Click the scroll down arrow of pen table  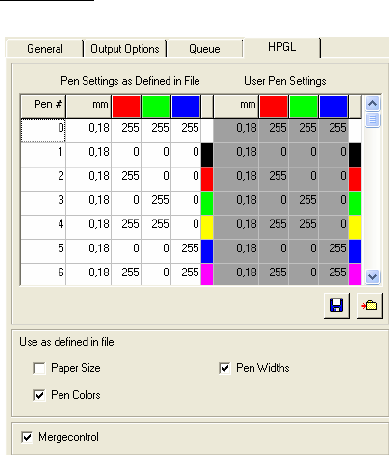pos(372,277)
